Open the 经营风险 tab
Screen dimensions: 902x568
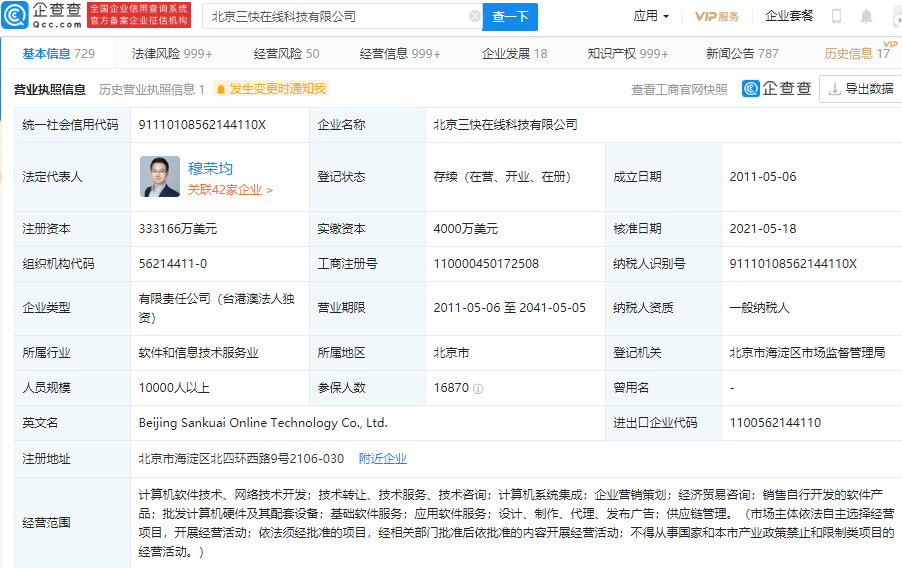point(286,53)
